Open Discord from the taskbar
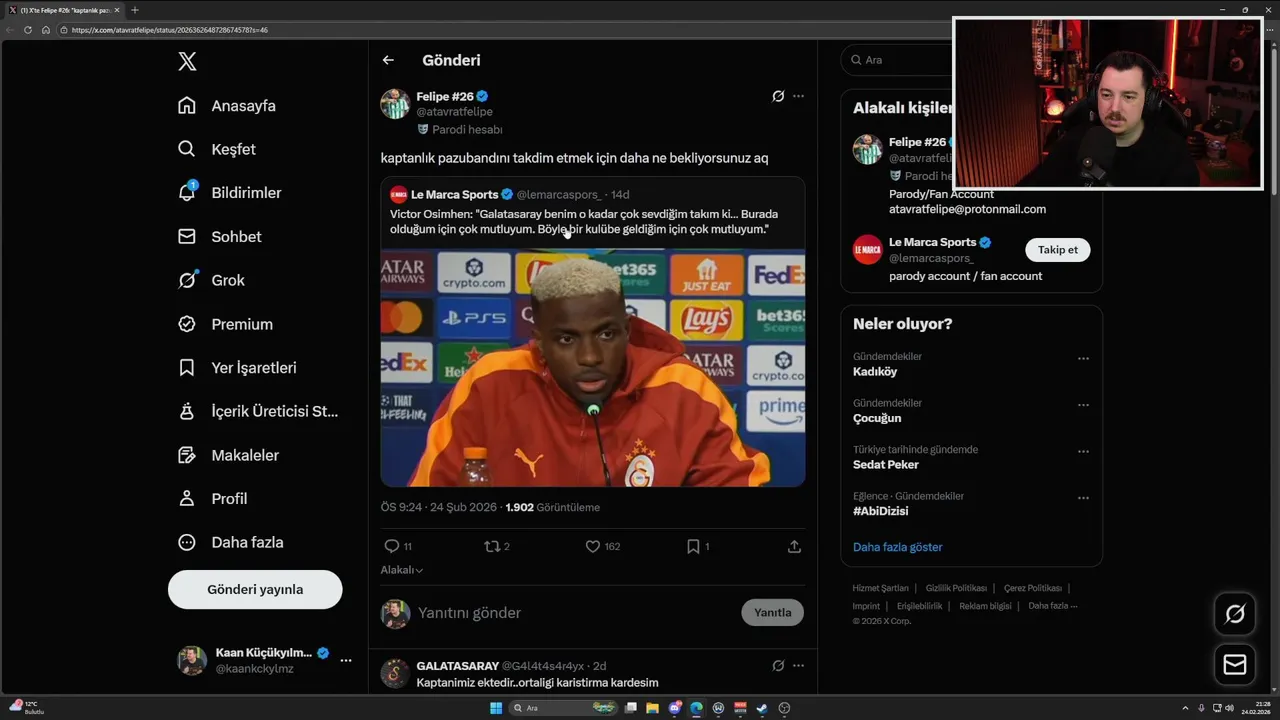 [x=675, y=708]
